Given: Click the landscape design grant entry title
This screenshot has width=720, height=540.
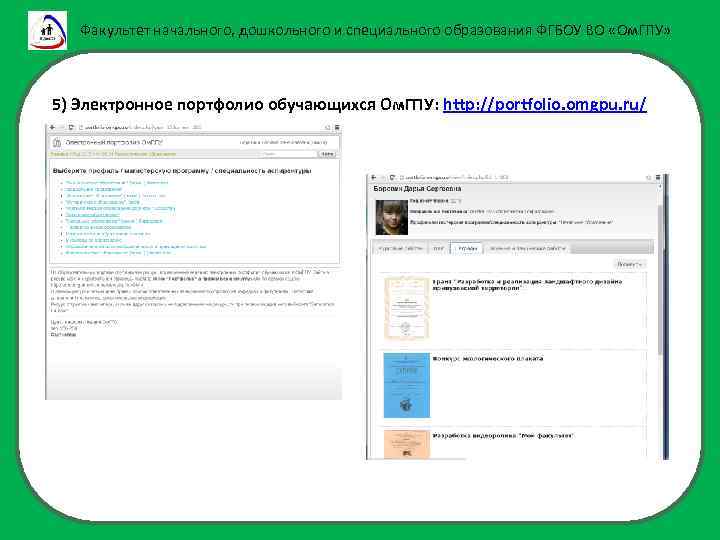Looking at the screenshot, I should 527,285.
